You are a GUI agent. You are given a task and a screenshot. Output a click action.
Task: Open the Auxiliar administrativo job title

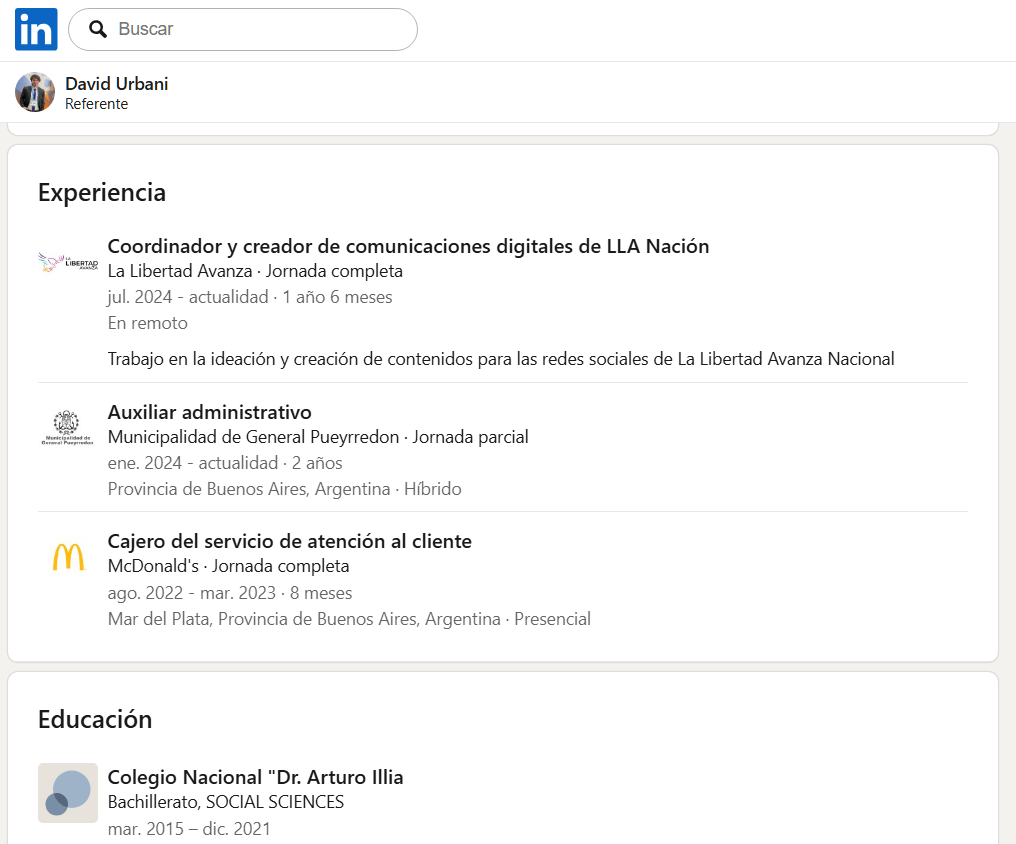coord(210,412)
